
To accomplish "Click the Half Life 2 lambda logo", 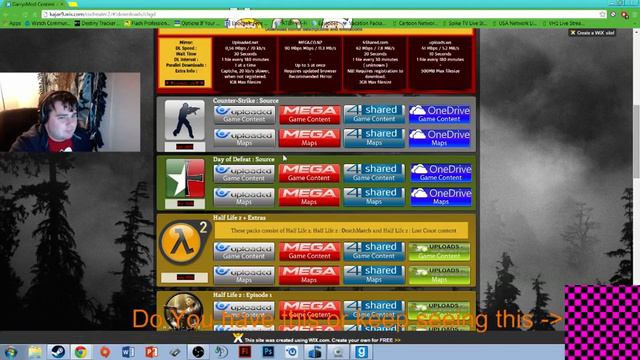I will click(184, 243).
